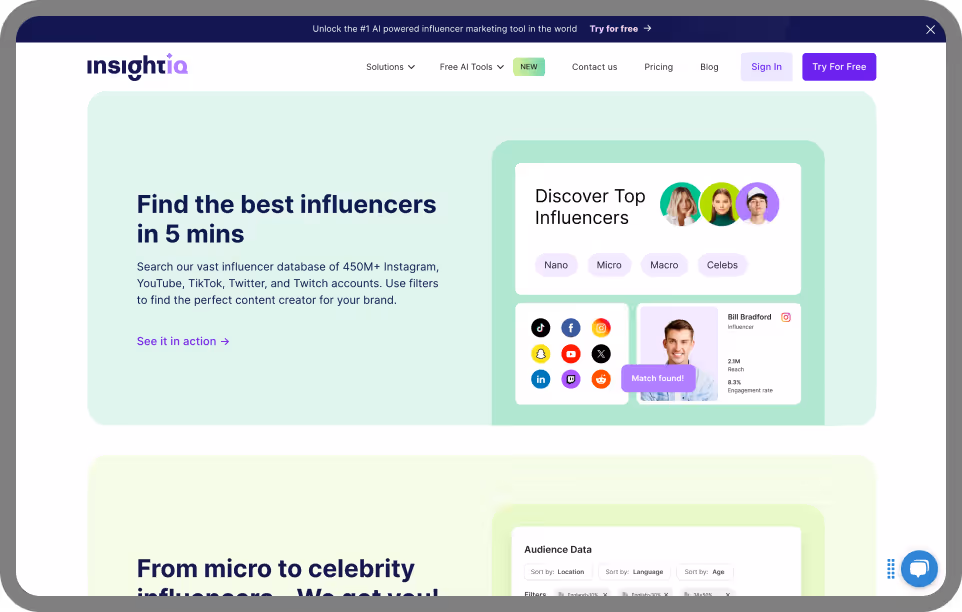Open the Contact us page
Viewport: 962px width, 612px height.
click(x=595, y=67)
